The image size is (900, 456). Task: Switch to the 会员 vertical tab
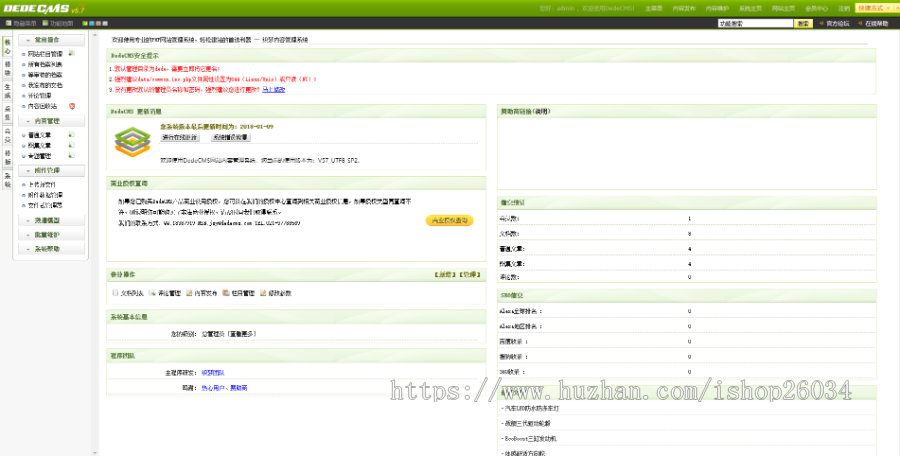7,136
